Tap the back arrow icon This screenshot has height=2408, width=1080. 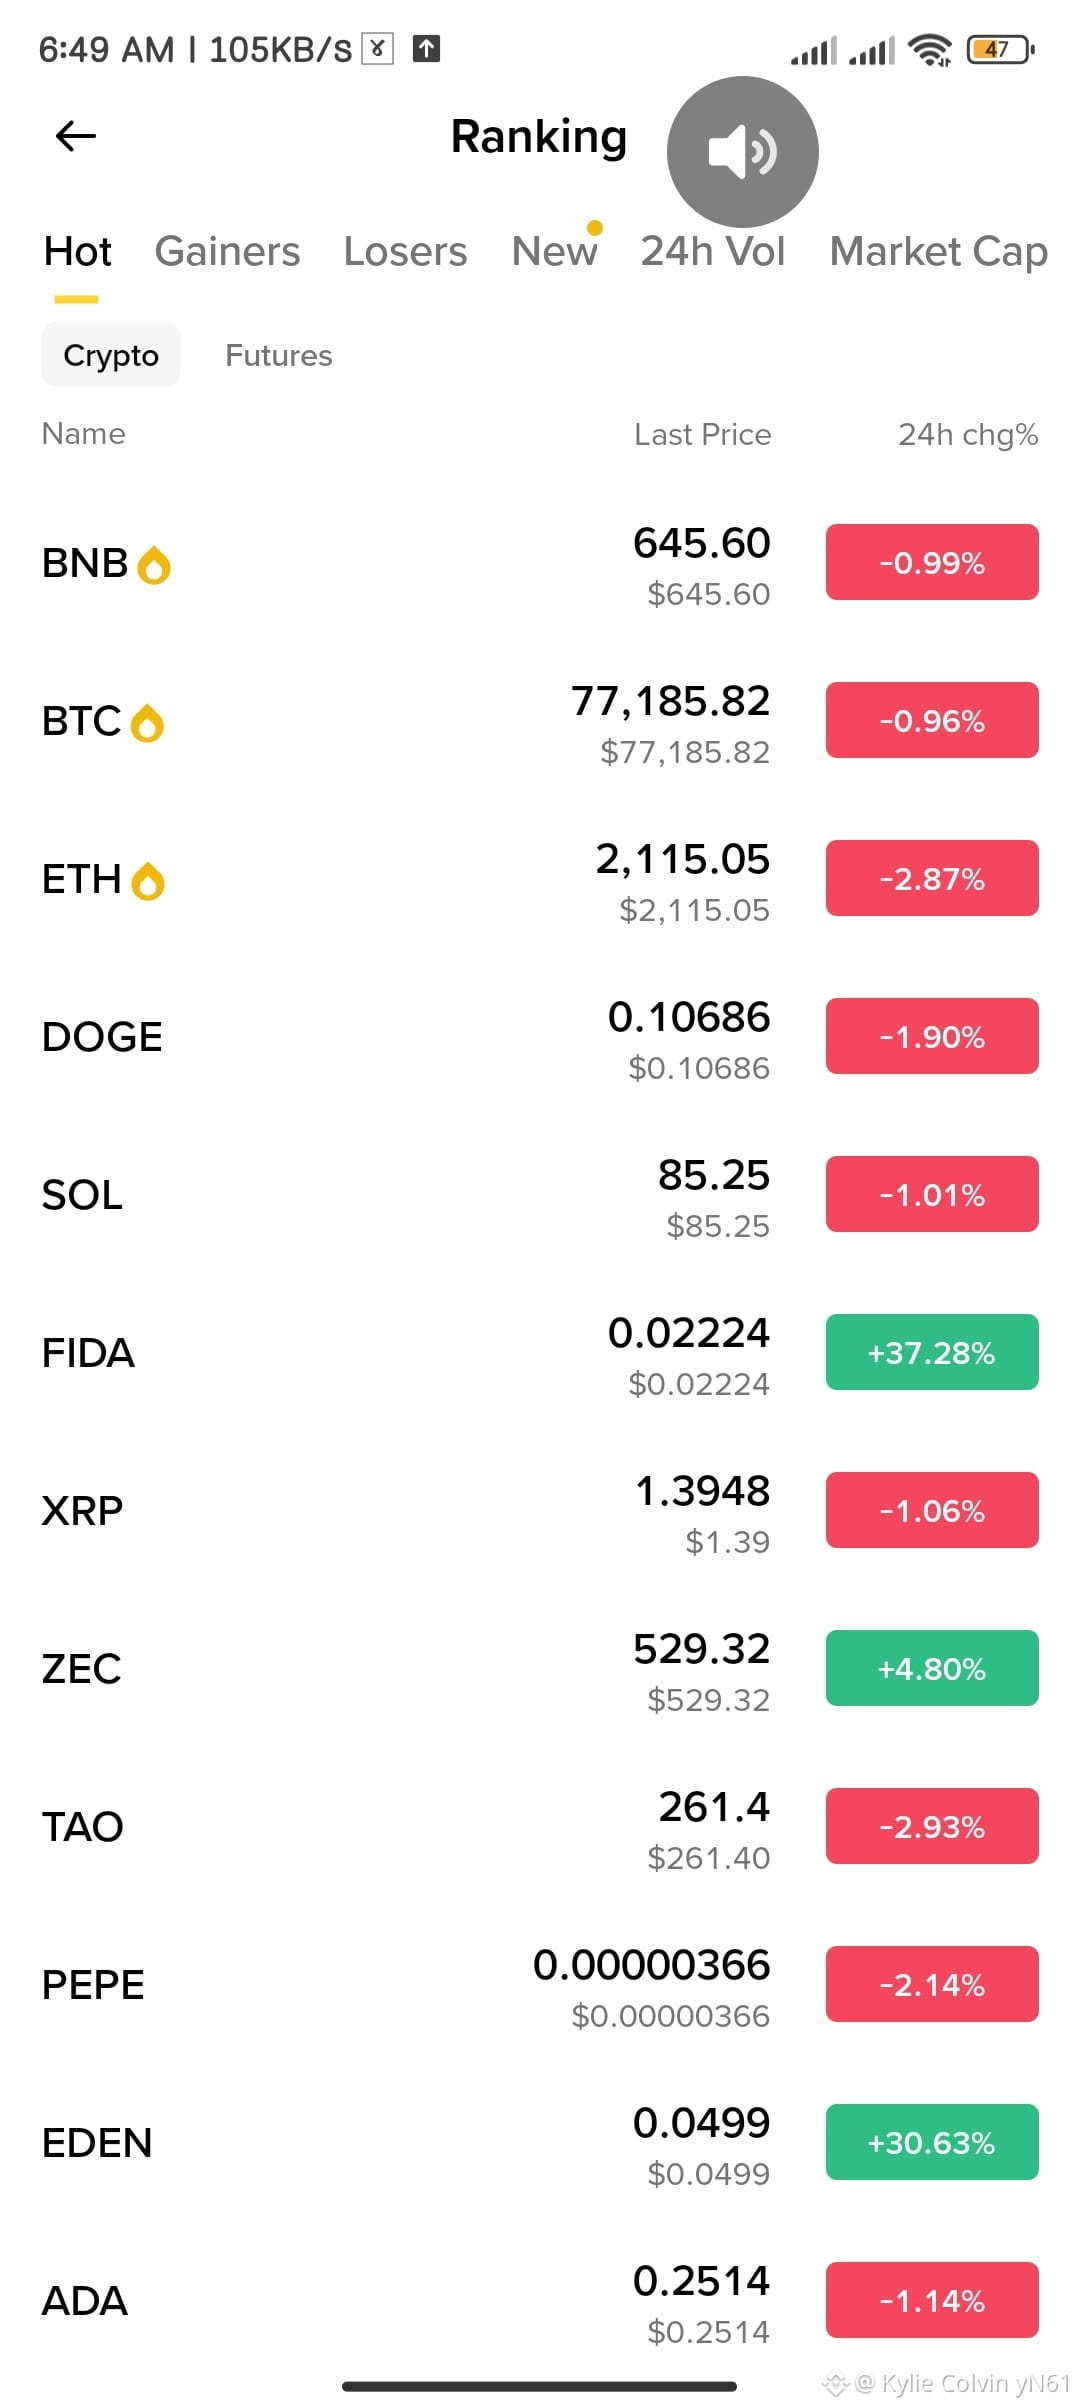point(75,136)
